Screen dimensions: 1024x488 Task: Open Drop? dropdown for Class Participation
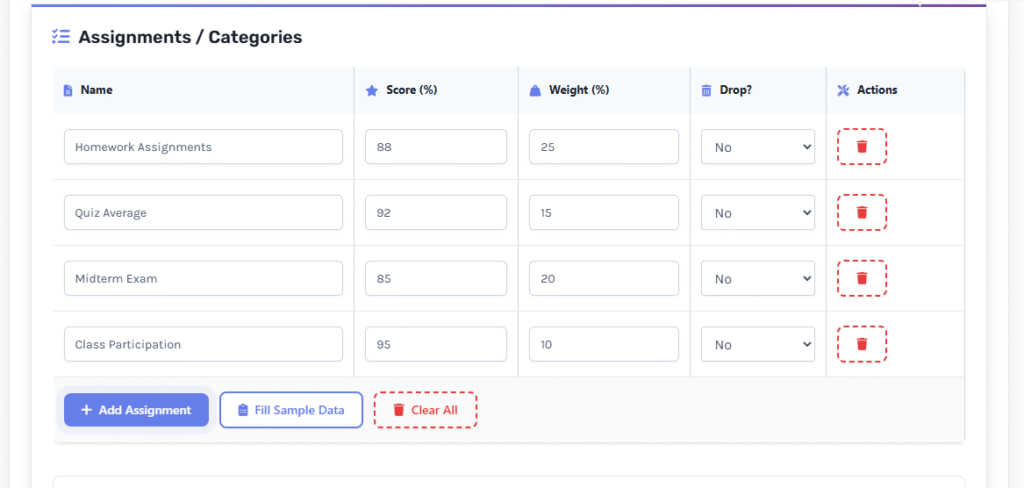(x=758, y=344)
